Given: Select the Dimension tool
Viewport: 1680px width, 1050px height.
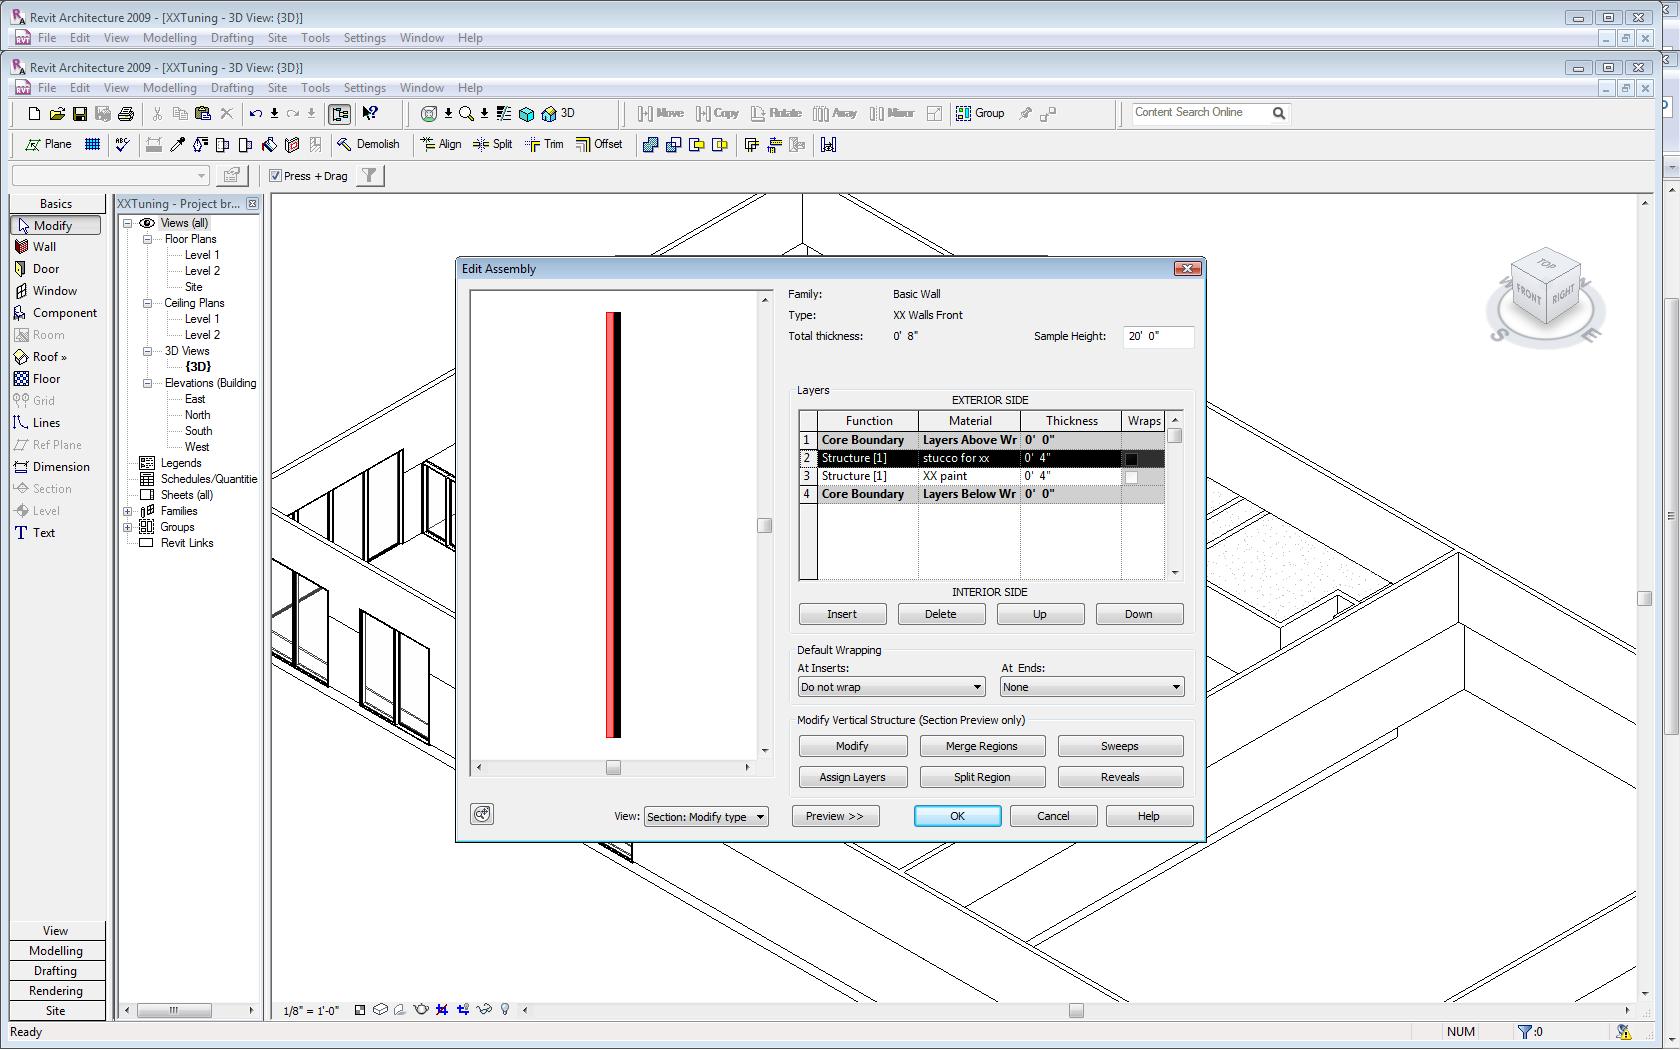Looking at the screenshot, I should [60, 467].
